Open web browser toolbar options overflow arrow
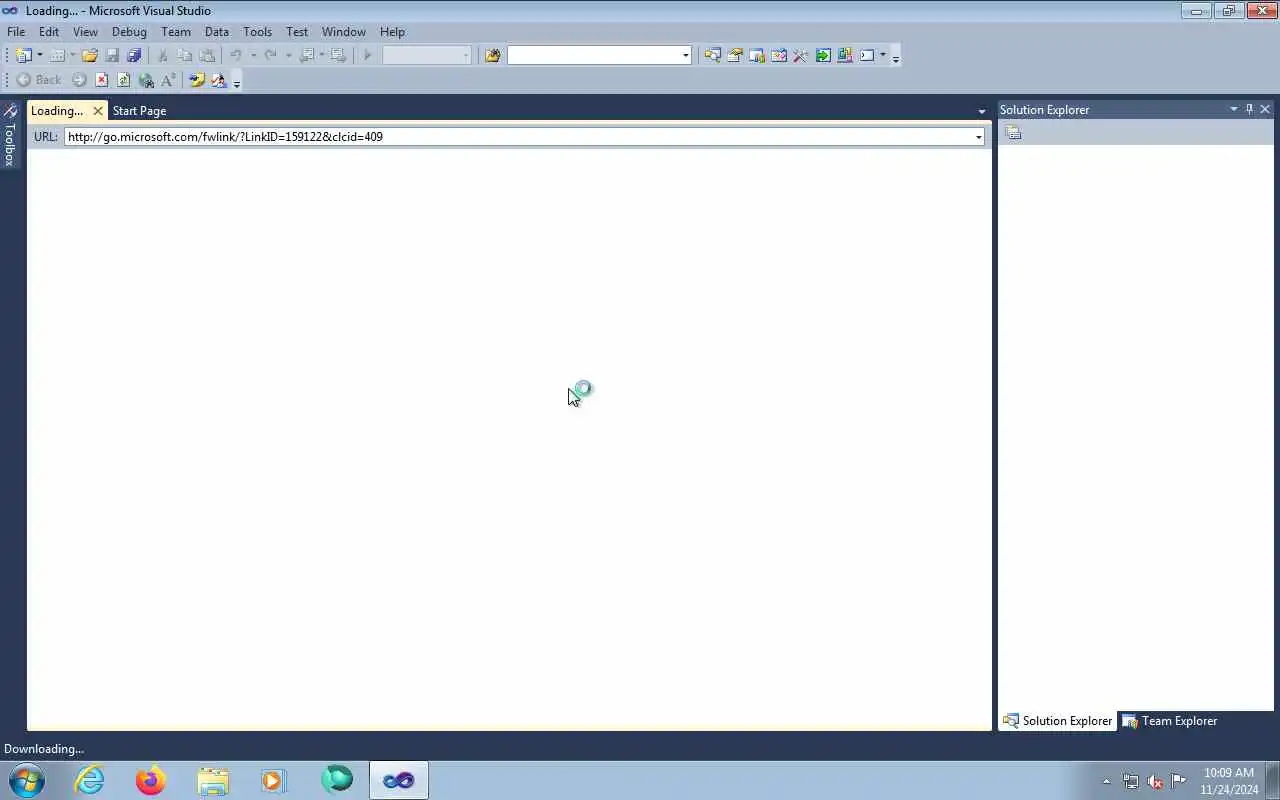The width and height of the screenshot is (1280, 800). point(236,81)
